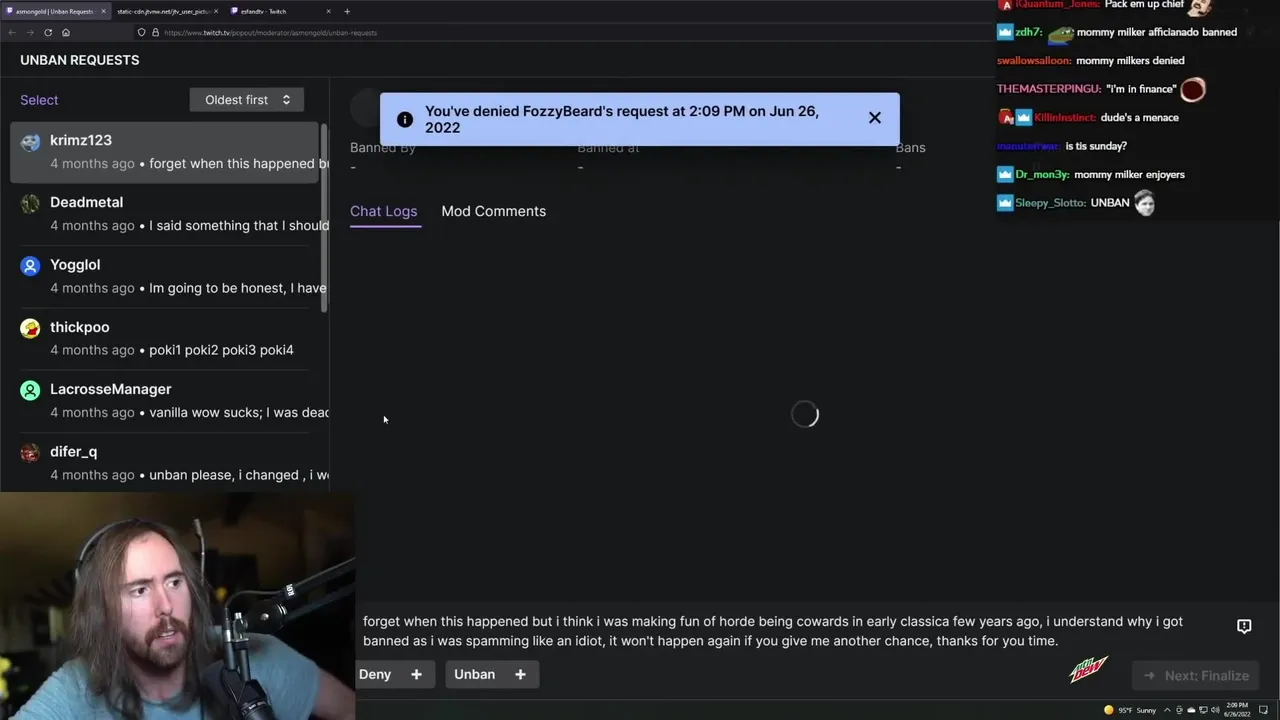
Task: Click swallowsalloon username in chat
Action: 1034,61
